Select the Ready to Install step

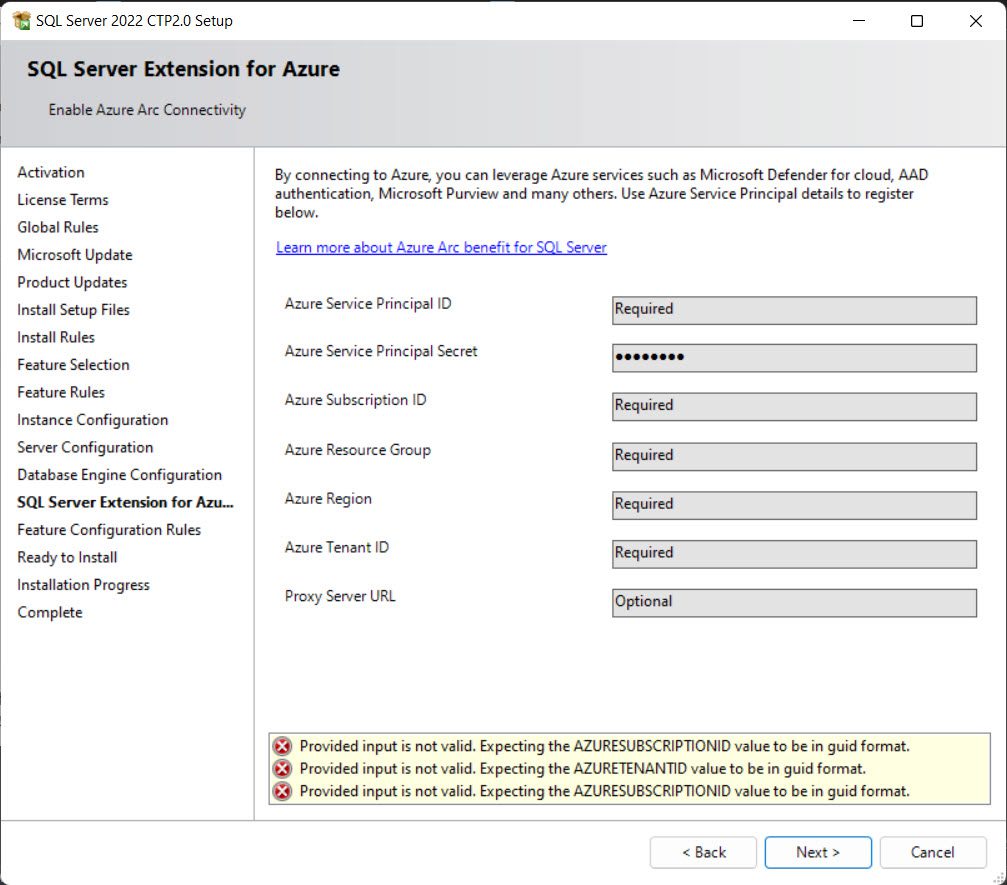67,557
